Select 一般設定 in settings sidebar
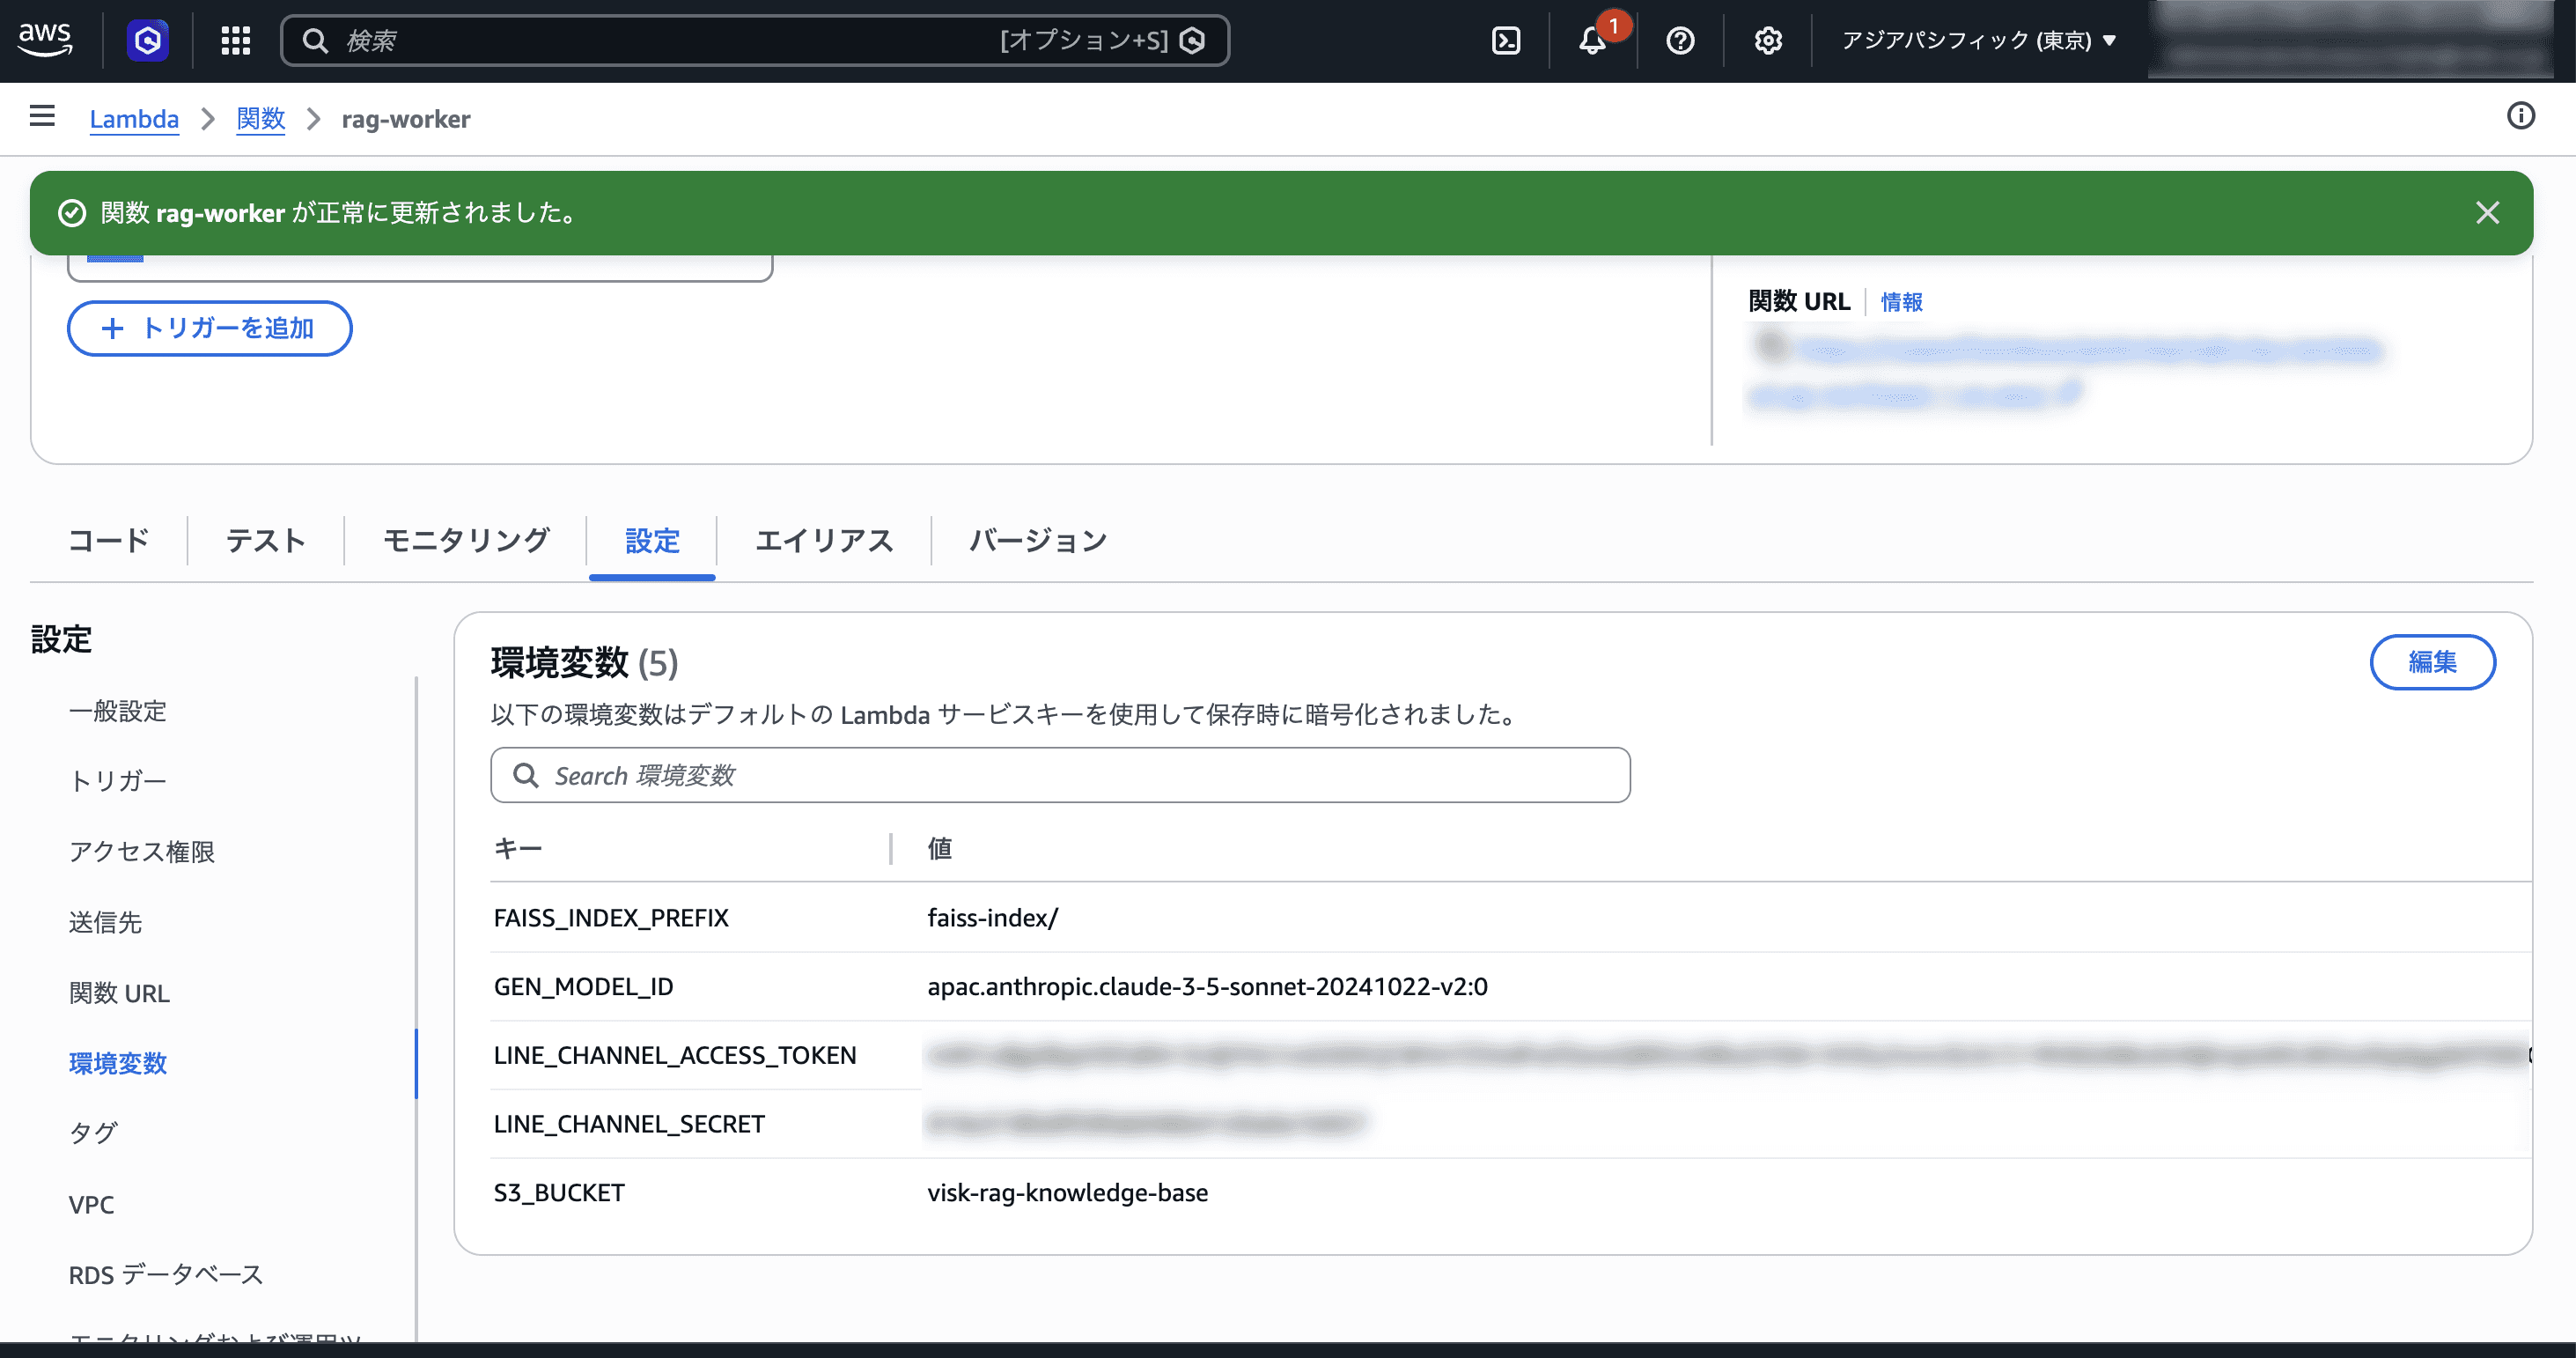This screenshot has width=2576, height=1358. (x=117, y=711)
